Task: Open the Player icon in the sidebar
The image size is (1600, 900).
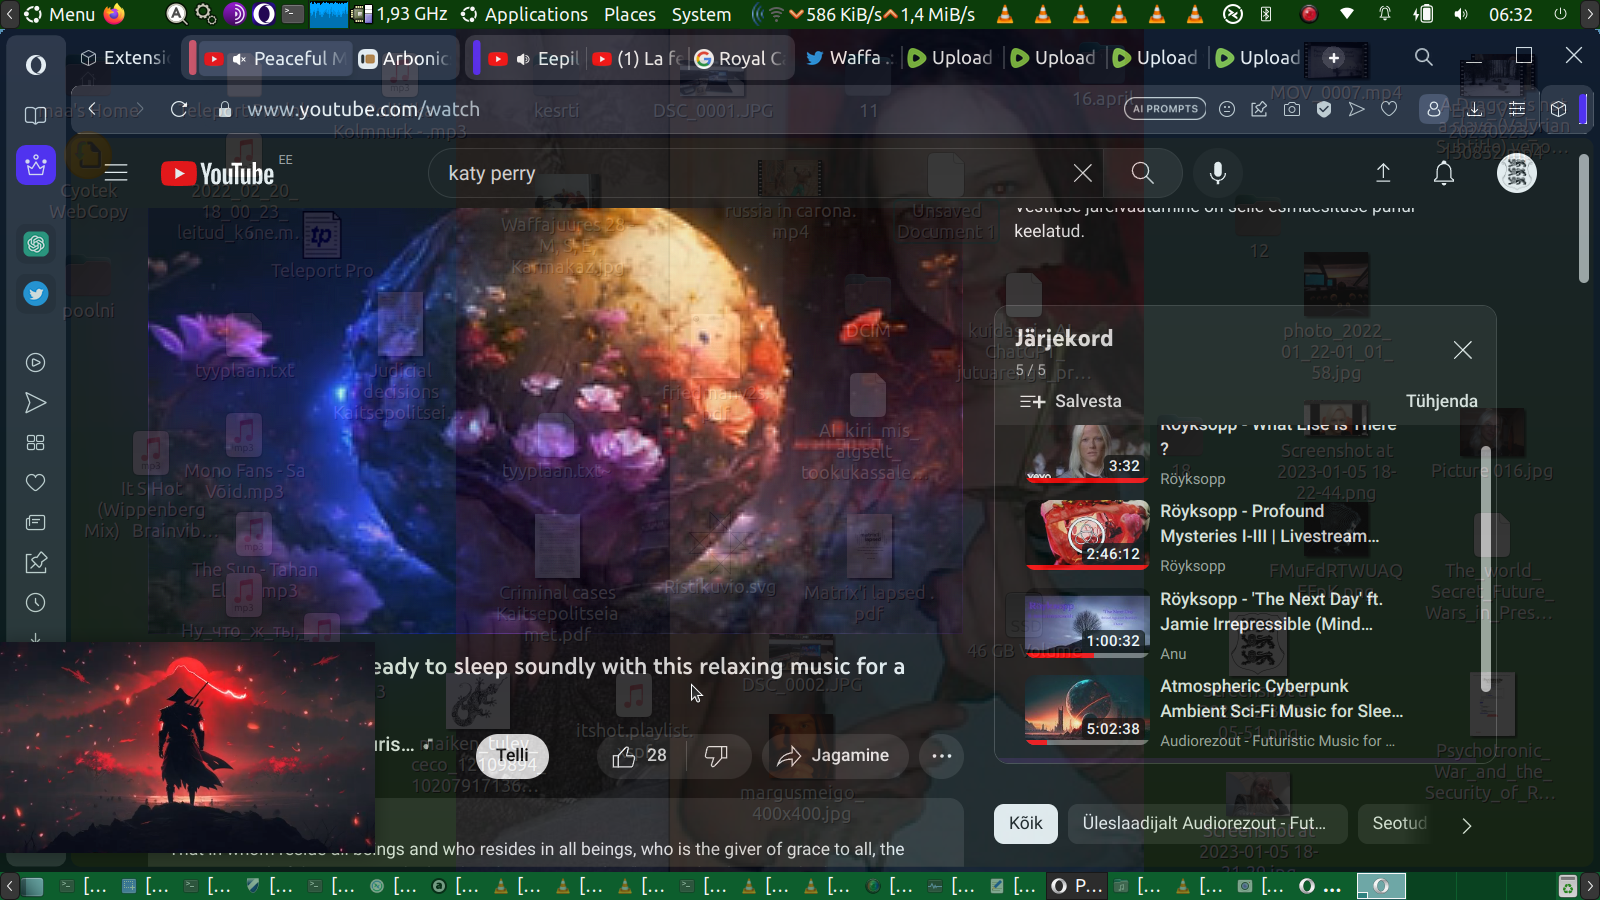Action: 36,363
